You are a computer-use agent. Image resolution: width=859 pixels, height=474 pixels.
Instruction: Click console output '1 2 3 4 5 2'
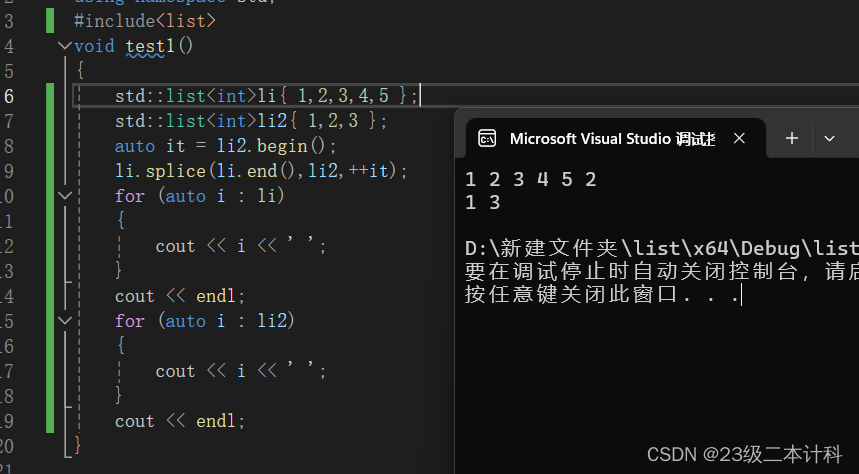[x=530, y=179]
